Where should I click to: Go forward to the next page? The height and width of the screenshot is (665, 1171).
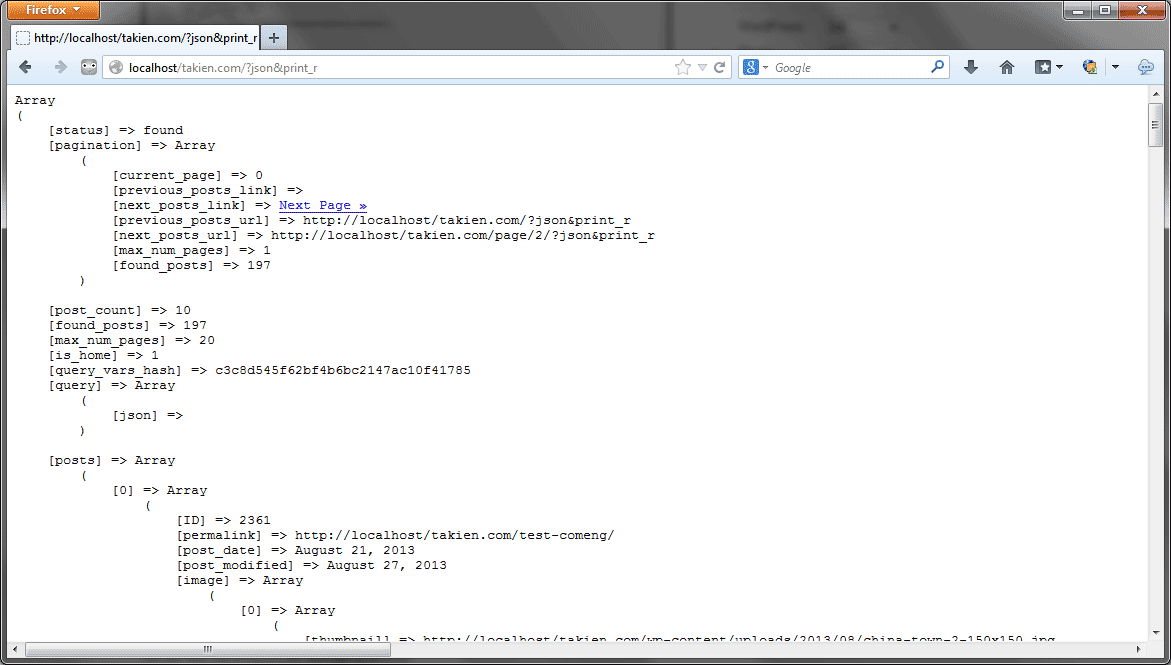point(60,67)
